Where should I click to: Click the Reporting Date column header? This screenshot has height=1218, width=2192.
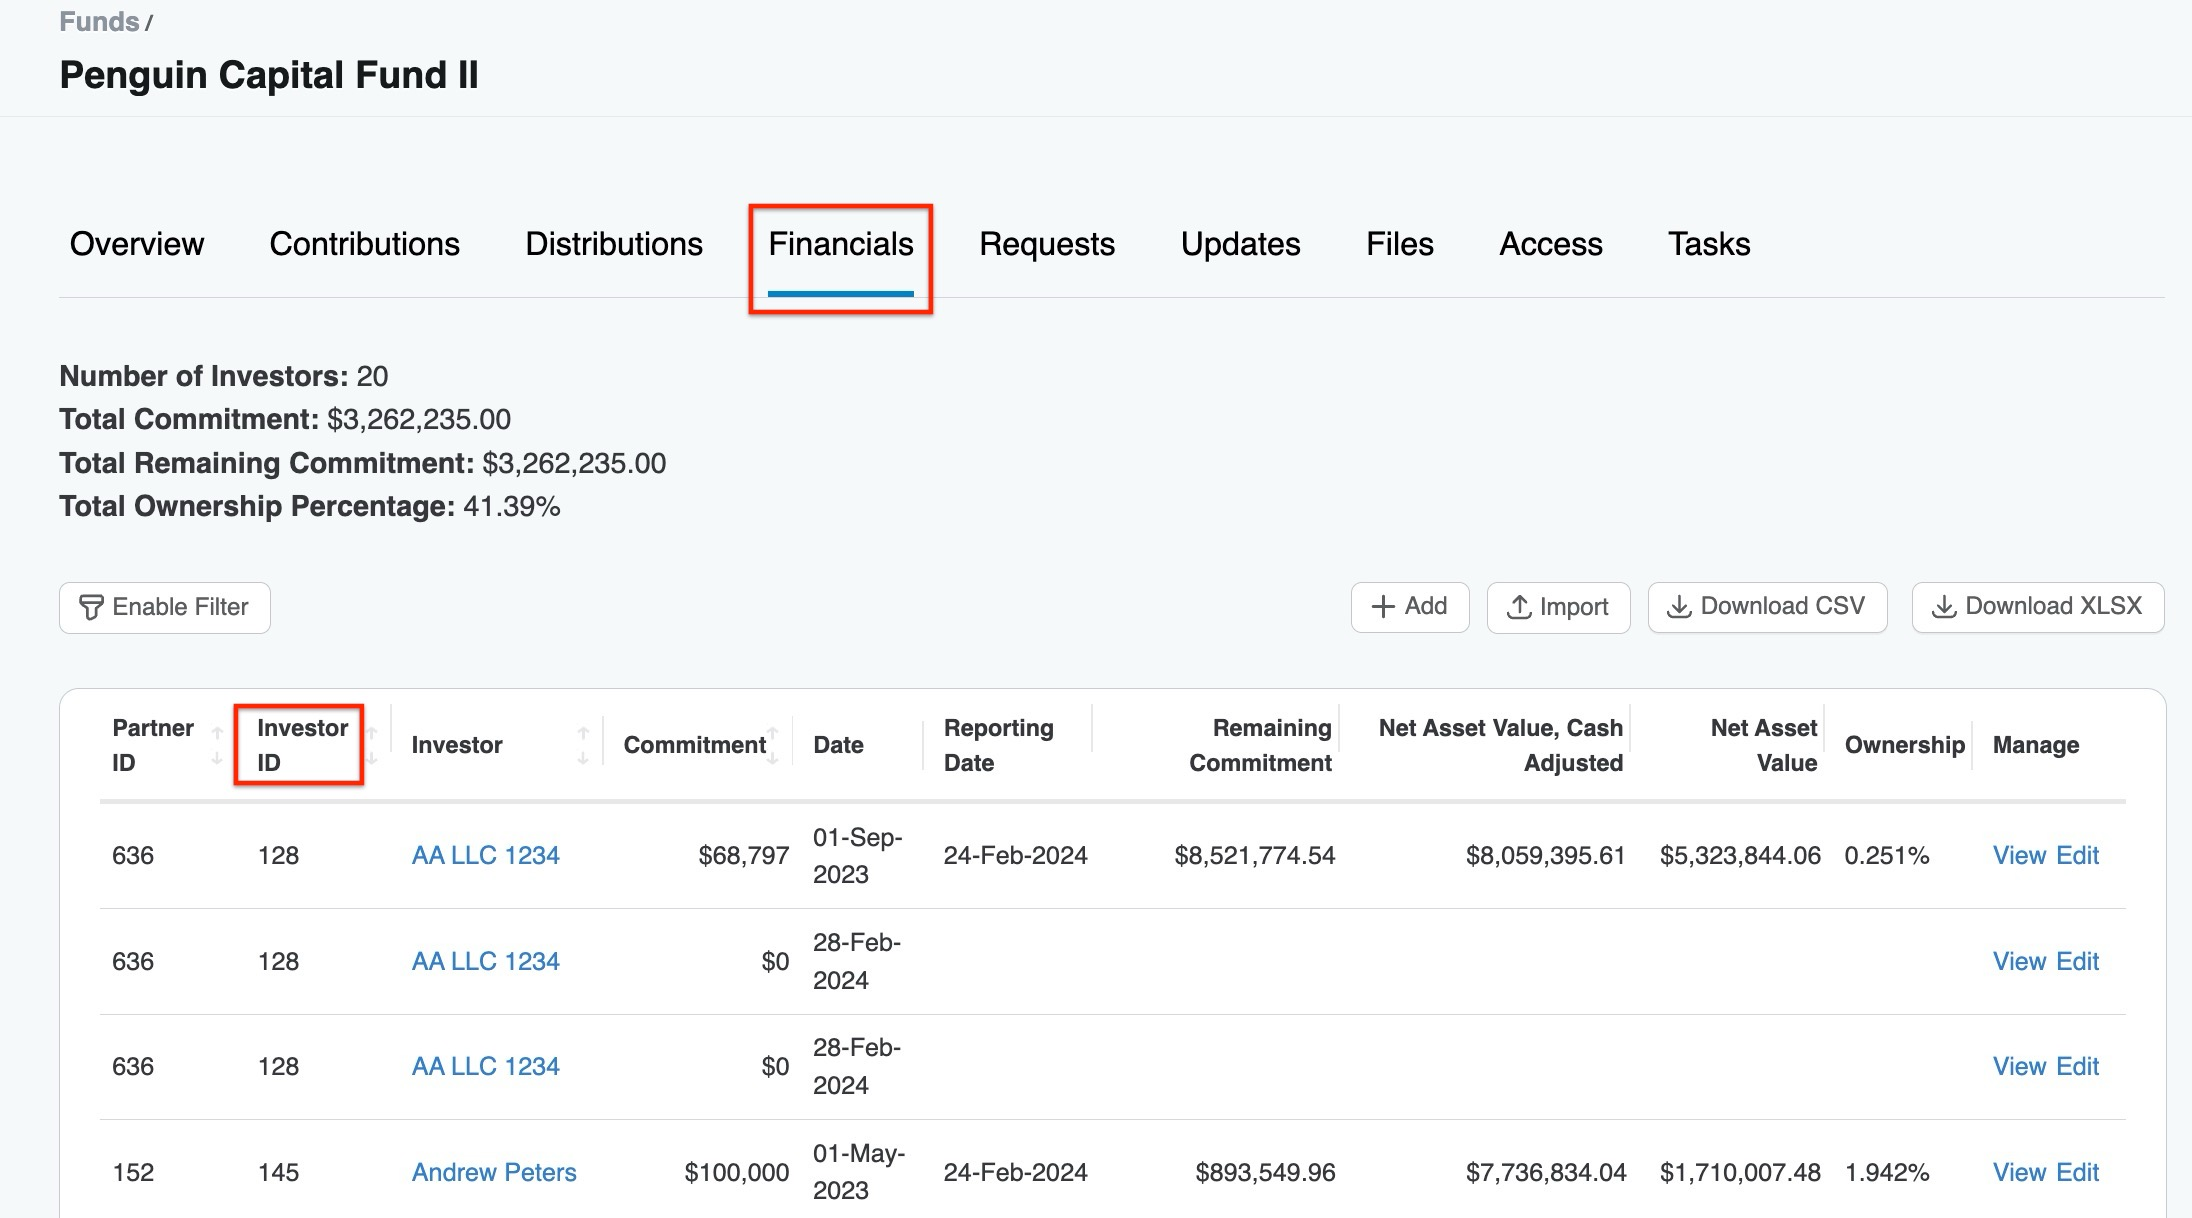[x=997, y=745]
